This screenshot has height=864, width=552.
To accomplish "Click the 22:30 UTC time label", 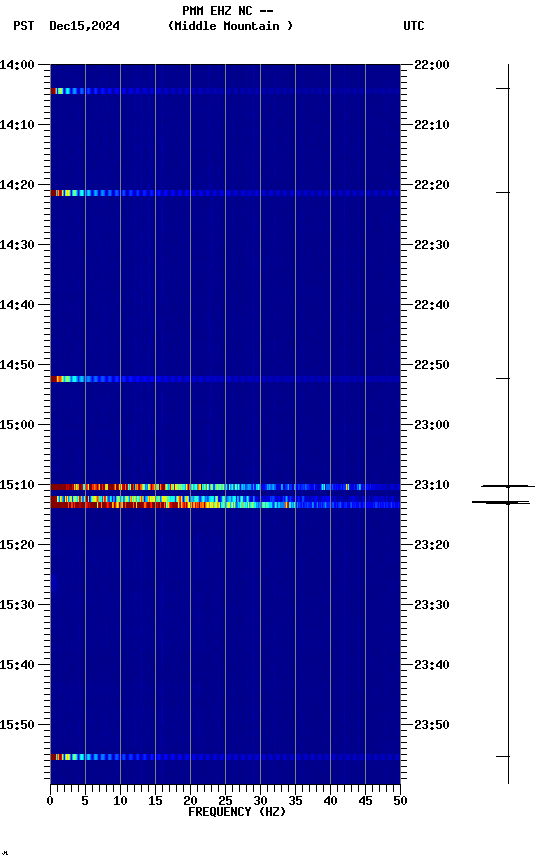I will pos(432,245).
